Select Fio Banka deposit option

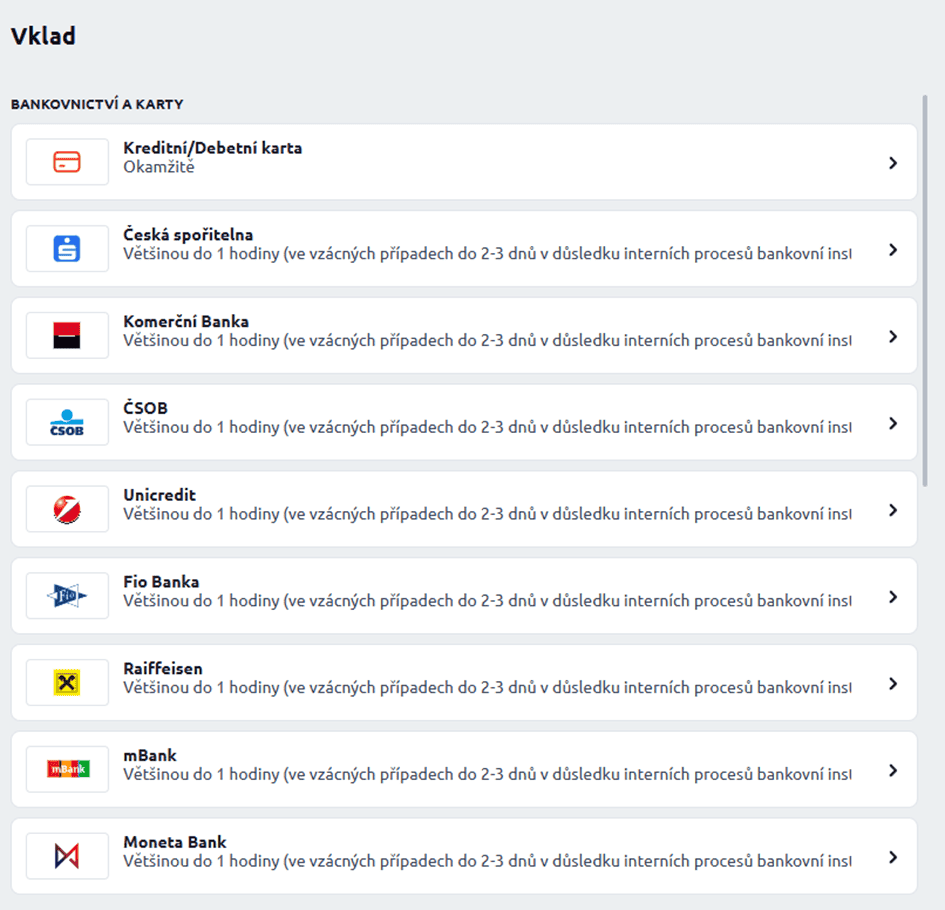[464, 596]
